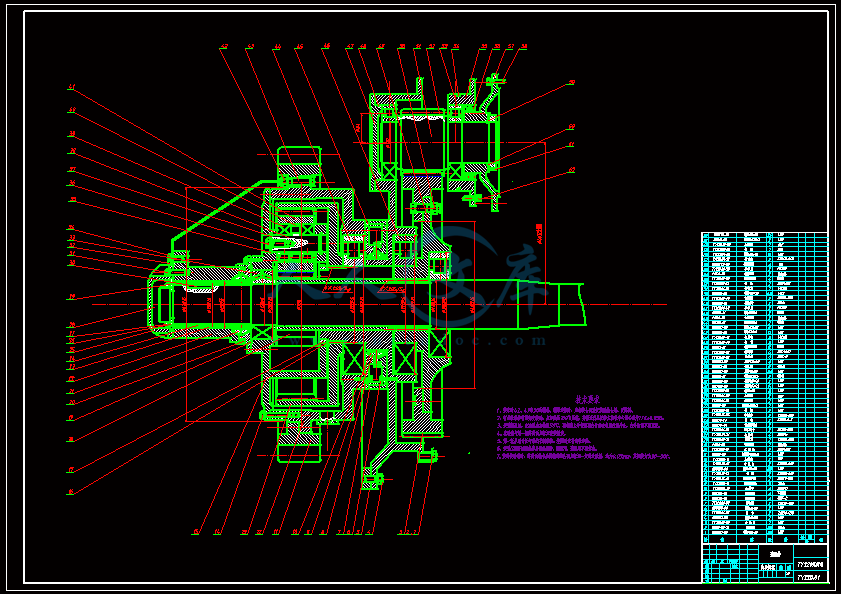Click the top row of the parts list table
The width and height of the screenshot is (841, 594).
pos(765,235)
